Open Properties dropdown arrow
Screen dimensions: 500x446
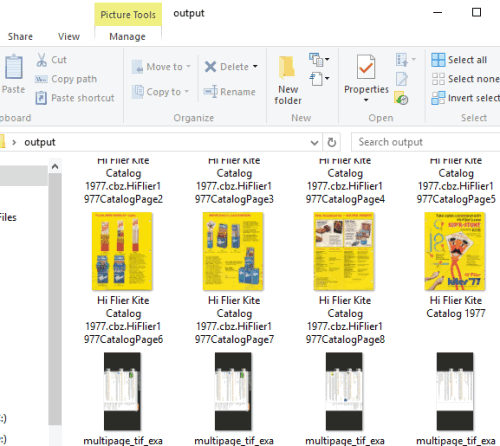click(x=366, y=100)
